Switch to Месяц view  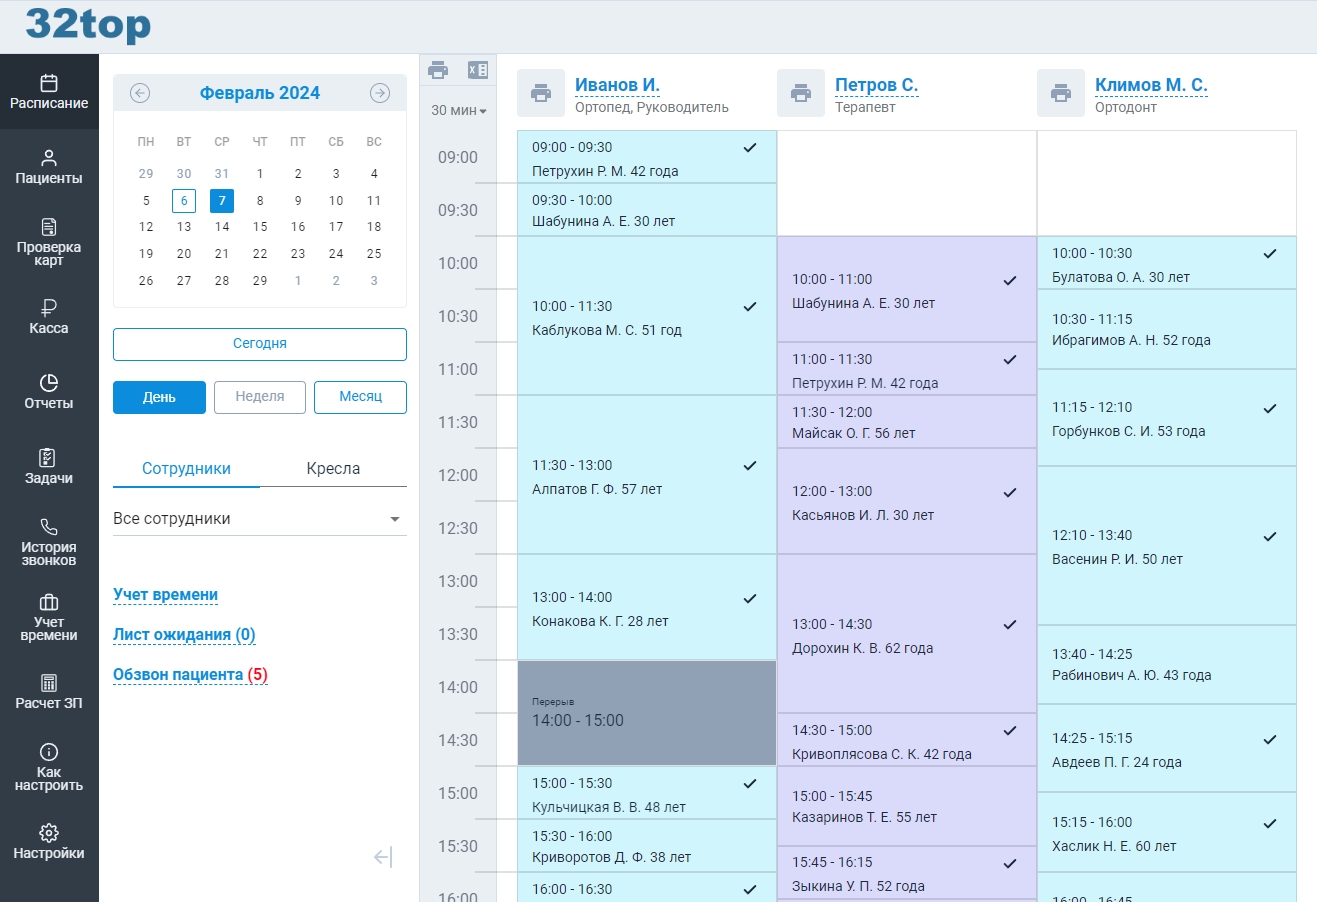click(360, 397)
